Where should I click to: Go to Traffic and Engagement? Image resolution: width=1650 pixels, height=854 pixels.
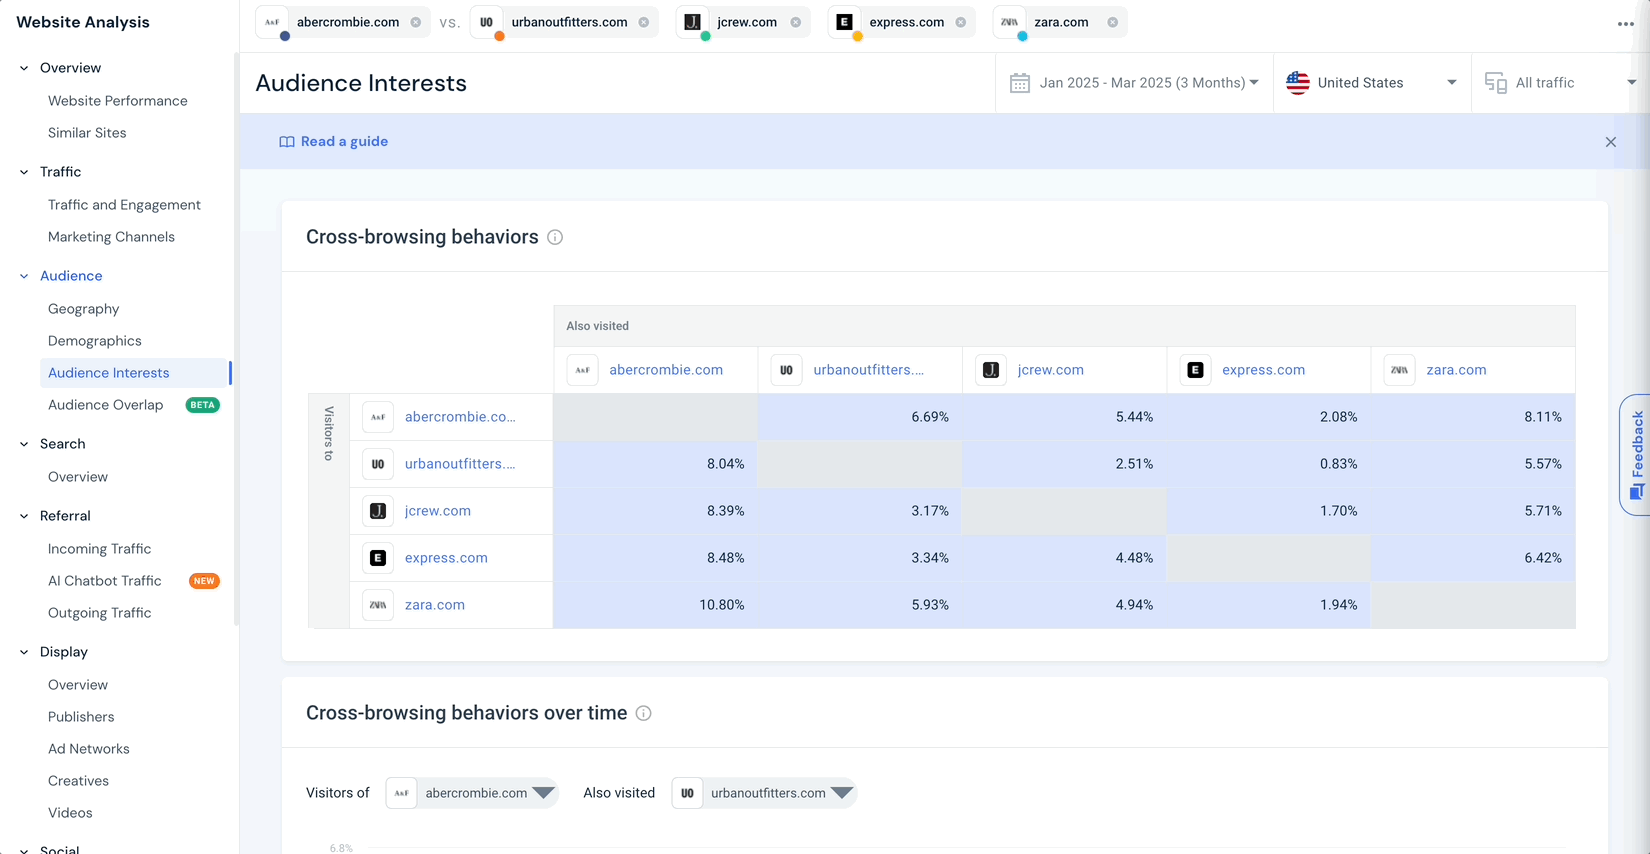pos(124,205)
